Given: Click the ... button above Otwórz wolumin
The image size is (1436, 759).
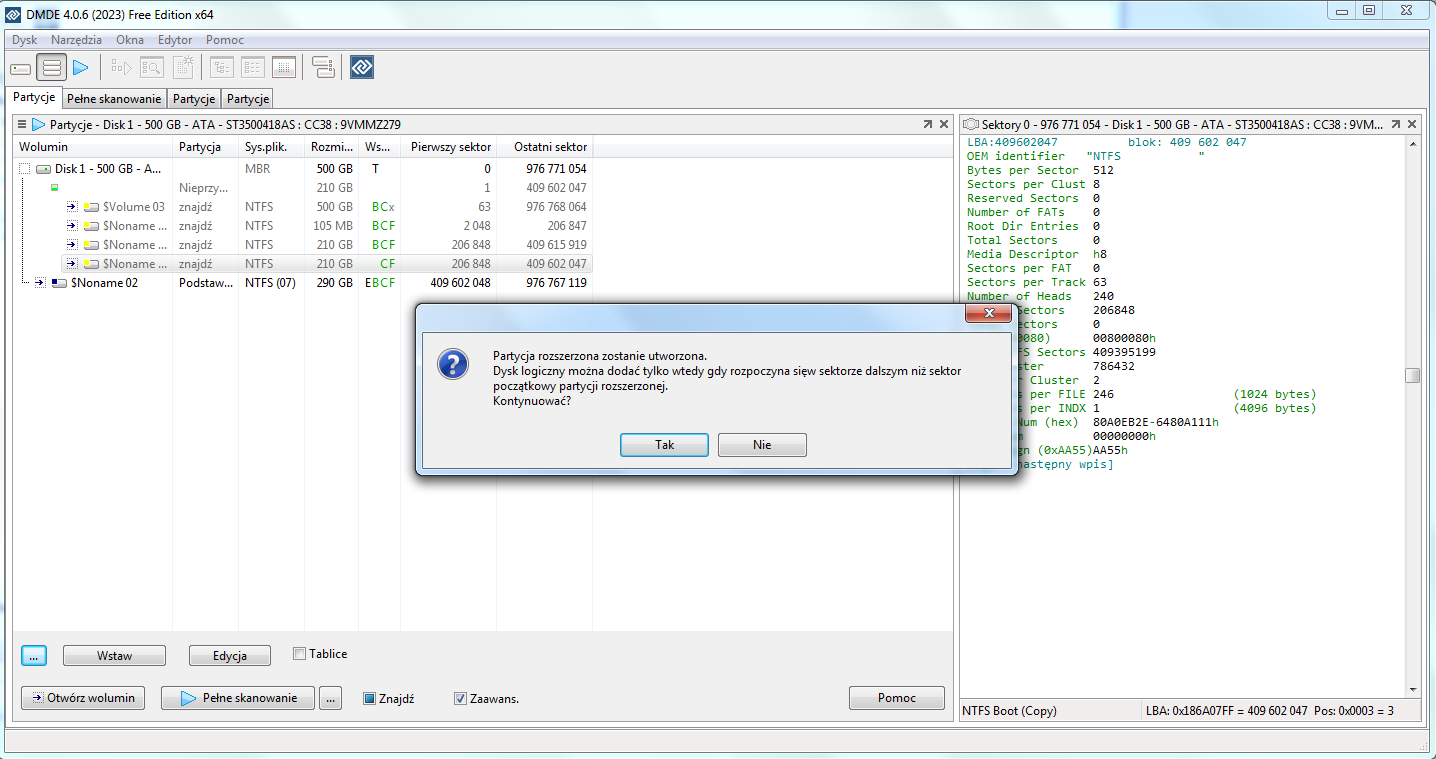Looking at the screenshot, I should coord(34,656).
